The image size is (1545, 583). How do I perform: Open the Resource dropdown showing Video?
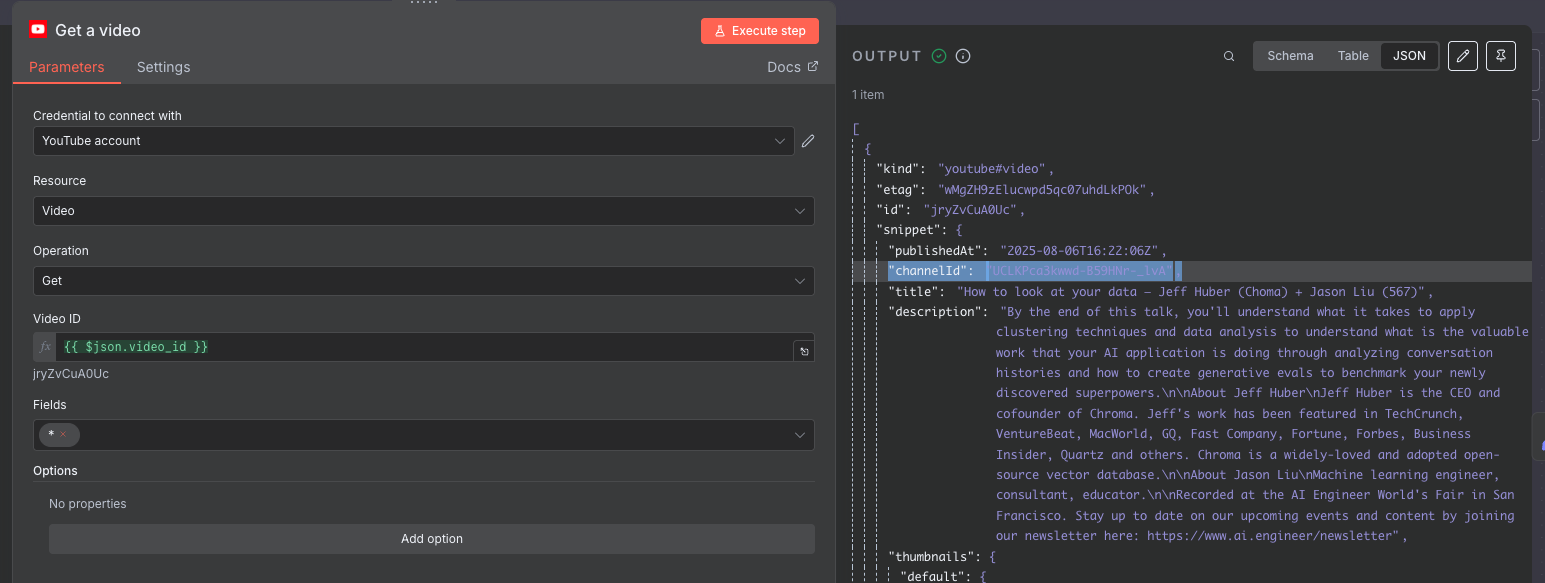pos(423,211)
